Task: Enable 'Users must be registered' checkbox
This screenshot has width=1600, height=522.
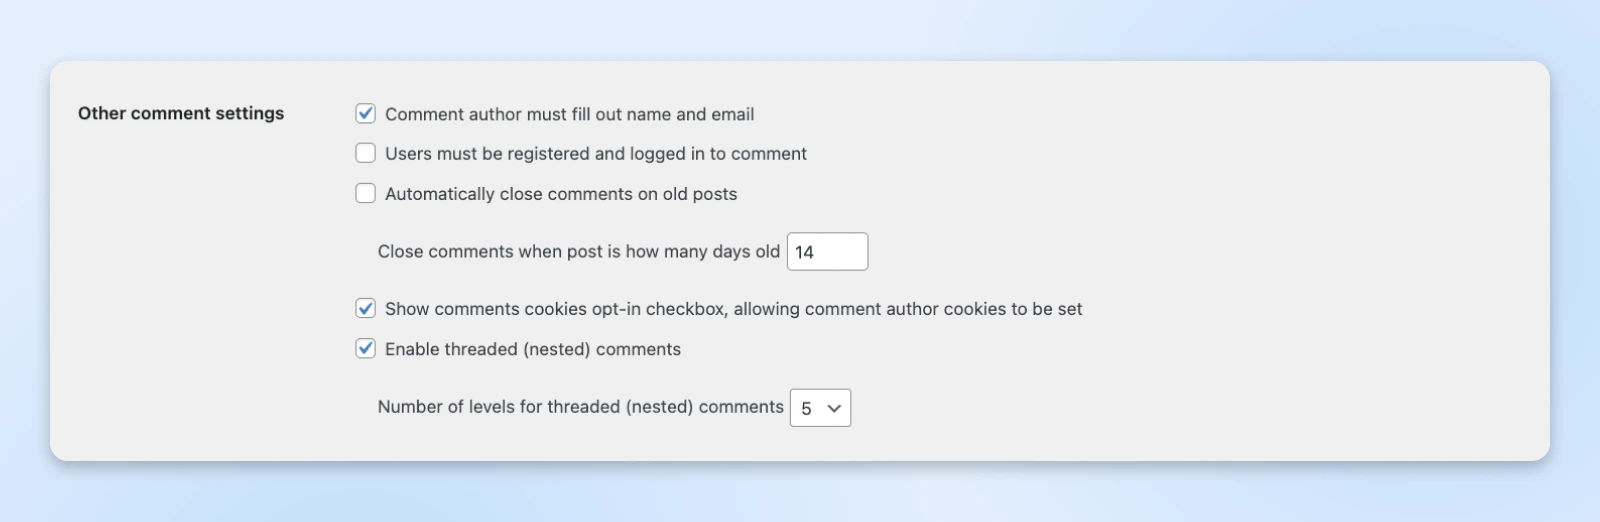Action: pyautogui.click(x=366, y=153)
